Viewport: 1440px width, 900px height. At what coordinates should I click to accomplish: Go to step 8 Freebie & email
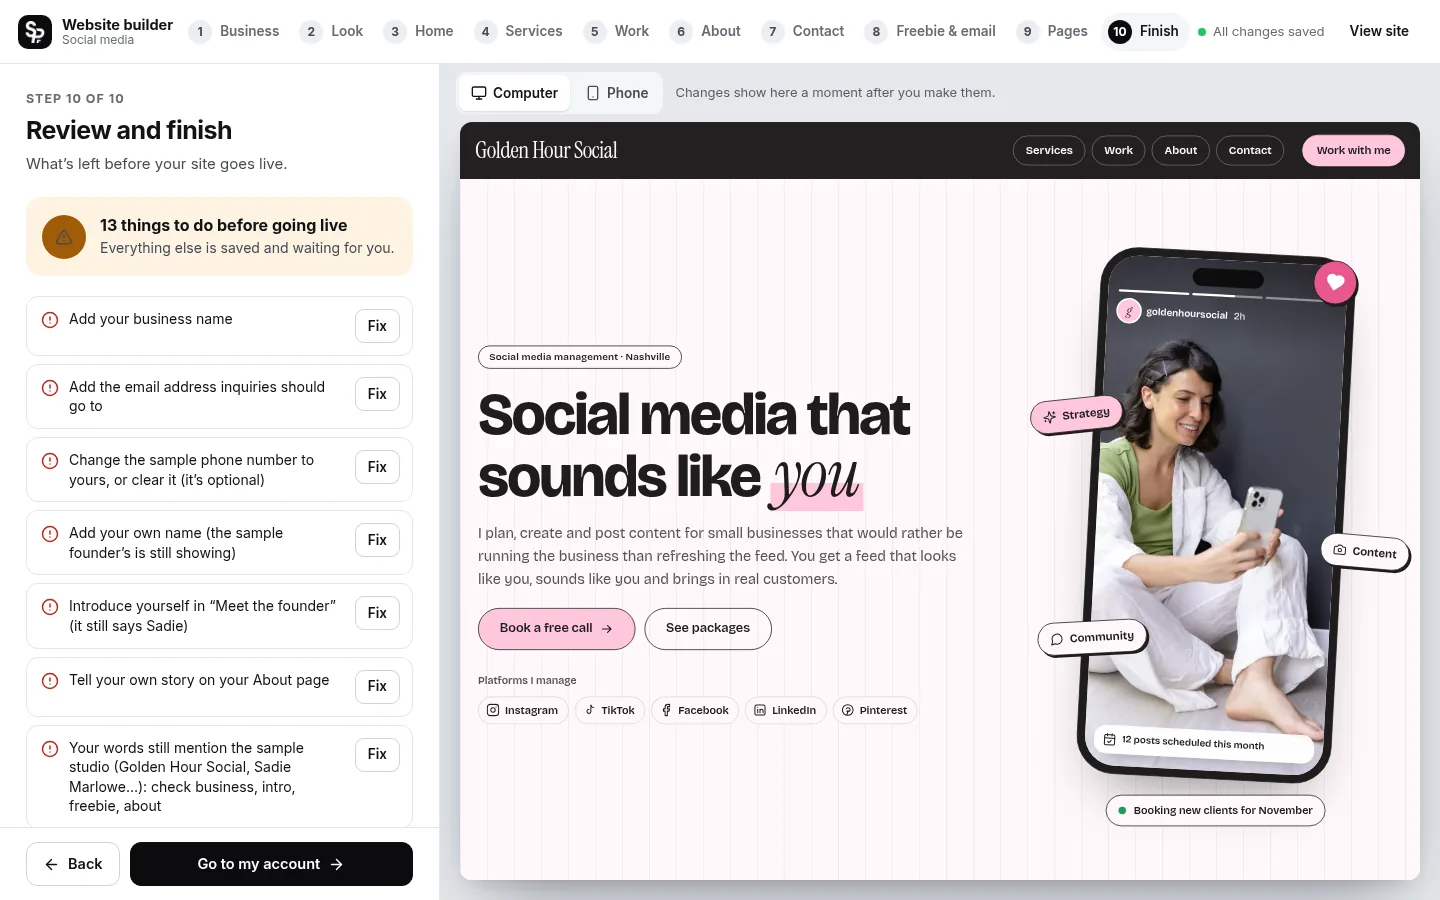click(930, 32)
